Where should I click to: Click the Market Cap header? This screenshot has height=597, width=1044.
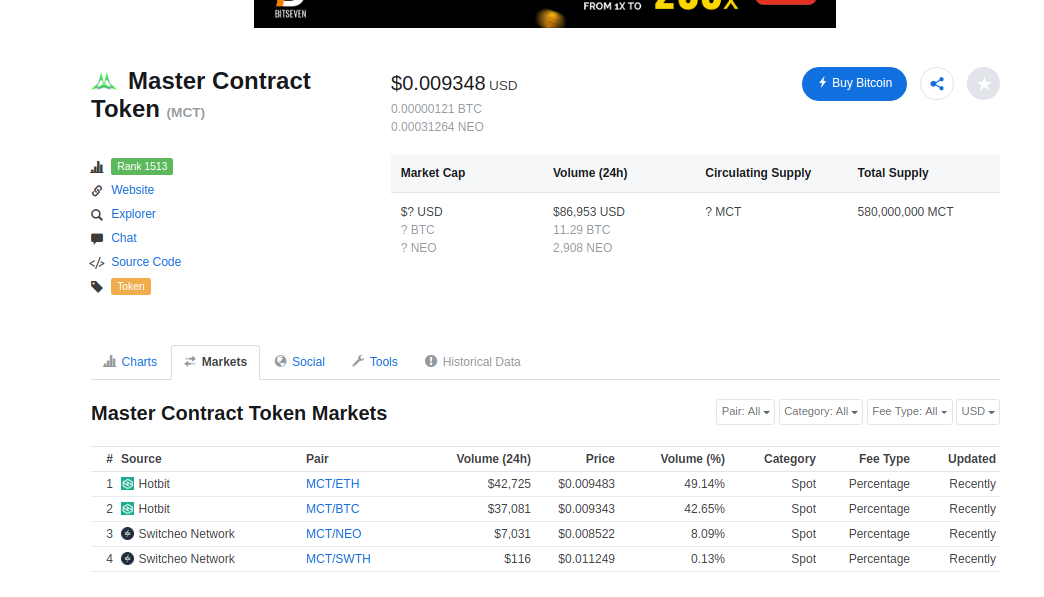tap(433, 173)
